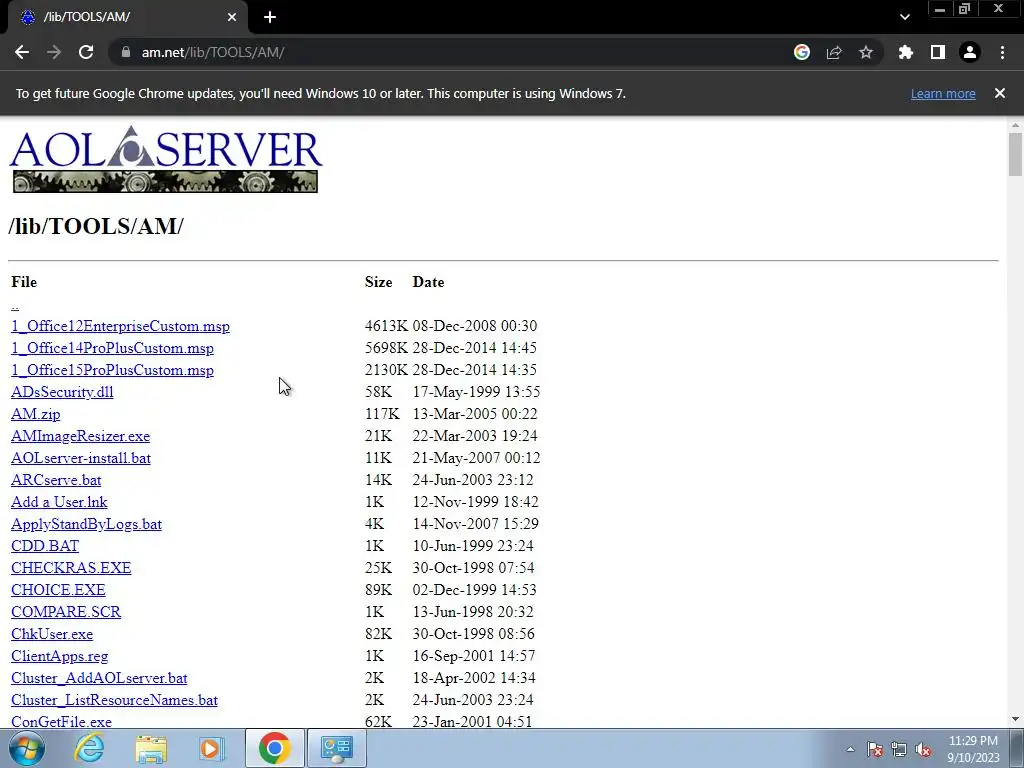Click the forward navigation arrow
1024x768 pixels.
[x=54, y=52]
